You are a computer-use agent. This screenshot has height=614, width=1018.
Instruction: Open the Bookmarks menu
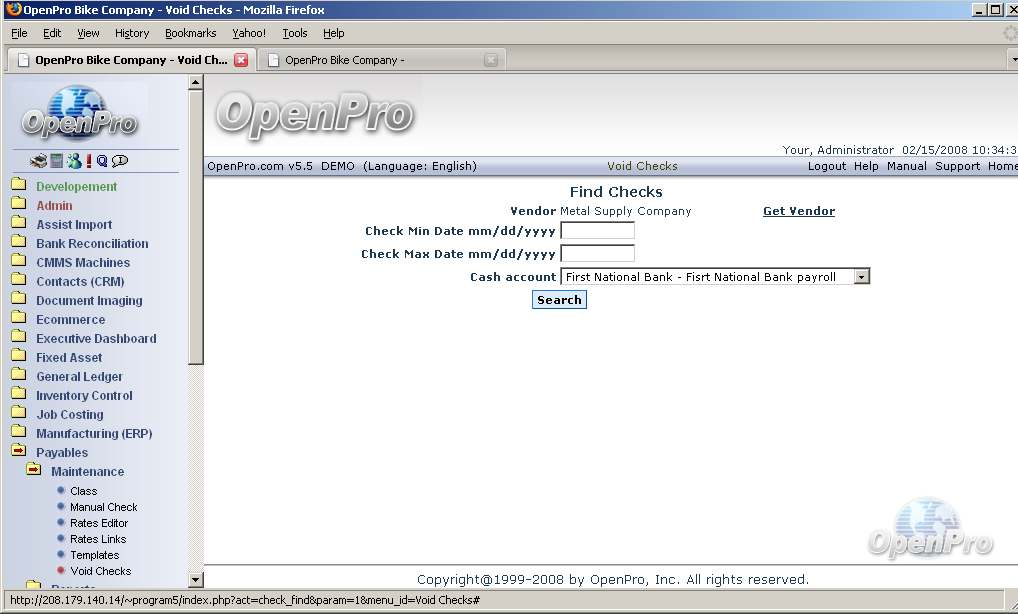[x=190, y=33]
